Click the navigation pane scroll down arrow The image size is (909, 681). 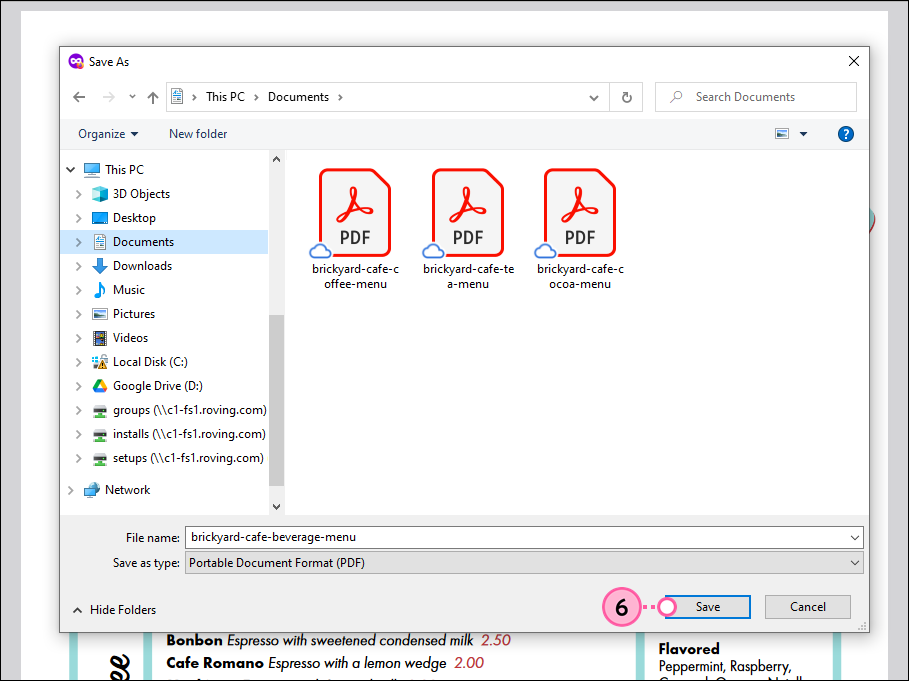[277, 507]
